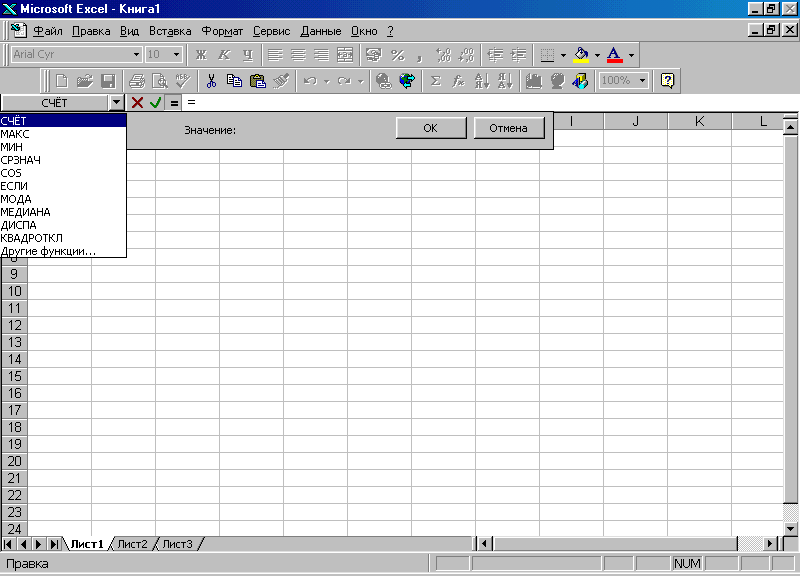Decrease indent
The height and width of the screenshot is (576, 800).
(x=495, y=55)
